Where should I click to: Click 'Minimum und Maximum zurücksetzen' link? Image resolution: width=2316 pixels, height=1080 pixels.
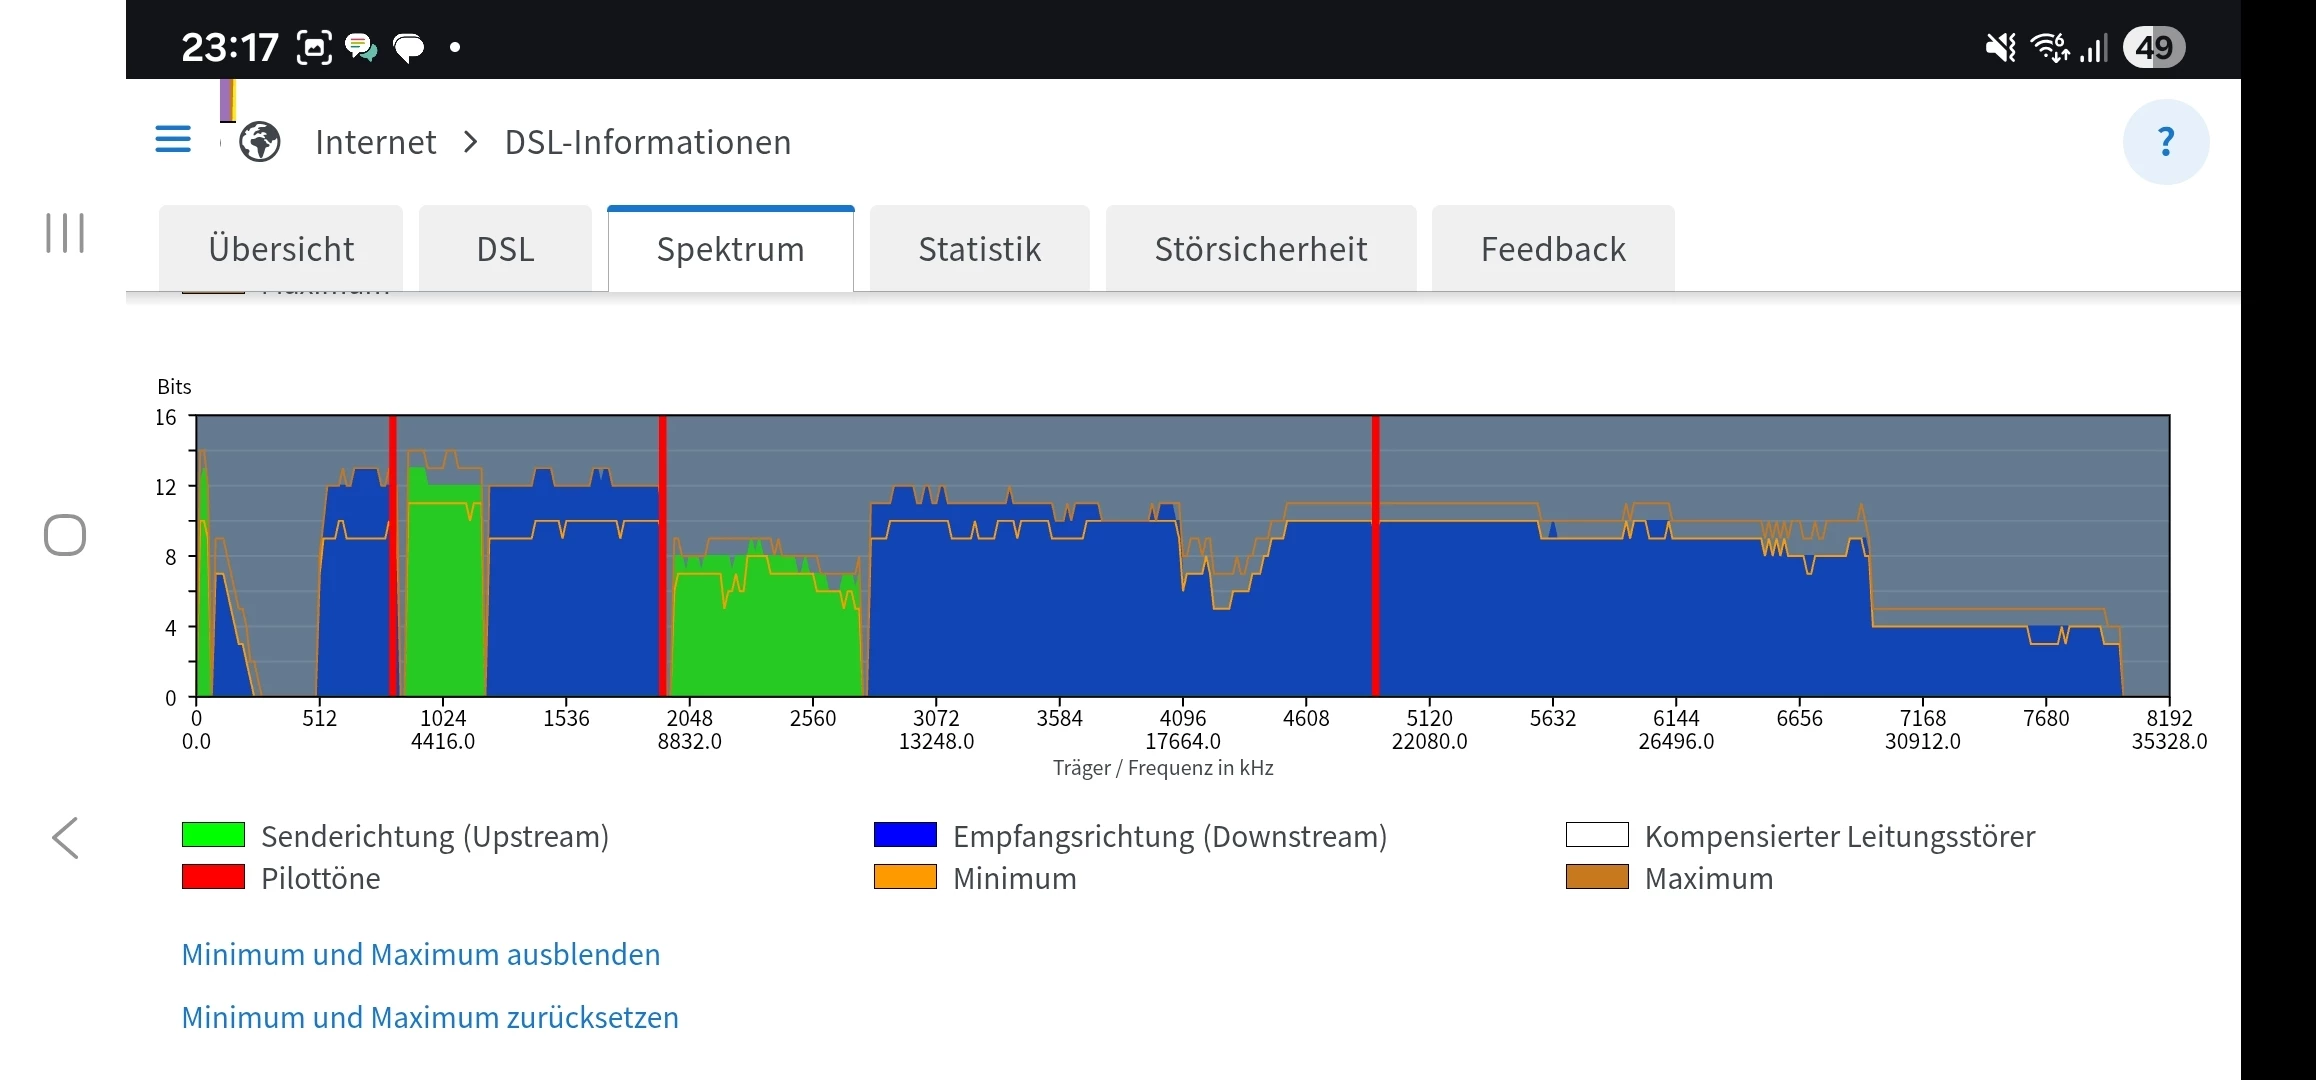pos(430,1017)
